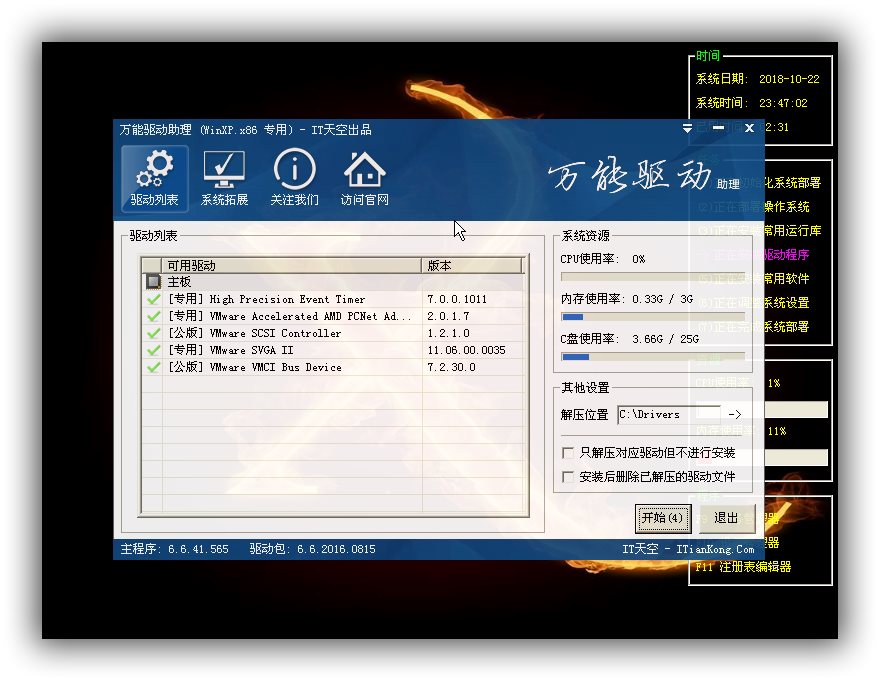
Task: Open the 关注我们 info tab
Action: pyautogui.click(x=294, y=179)
